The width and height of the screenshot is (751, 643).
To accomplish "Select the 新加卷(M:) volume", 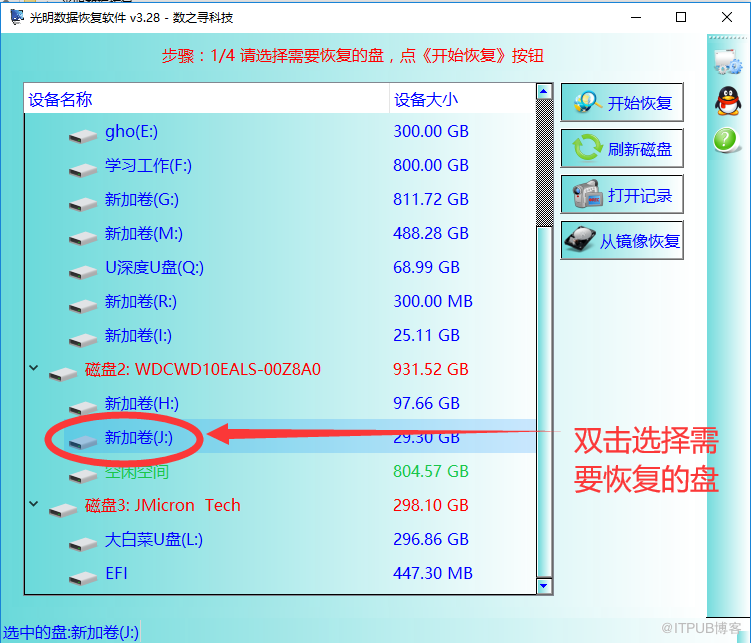I will tap(280, 233).
